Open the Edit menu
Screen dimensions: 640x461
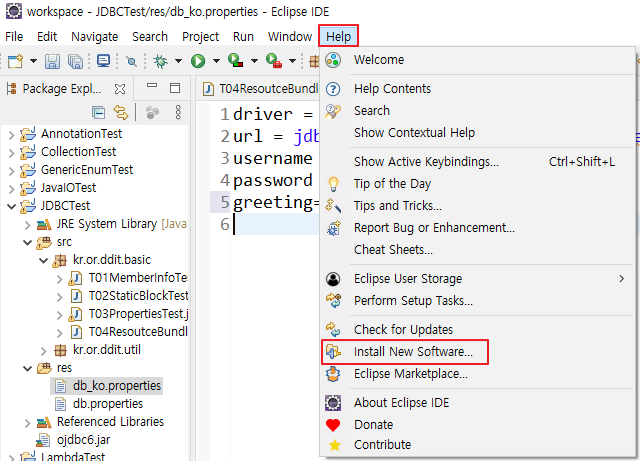tap(47, 37)
